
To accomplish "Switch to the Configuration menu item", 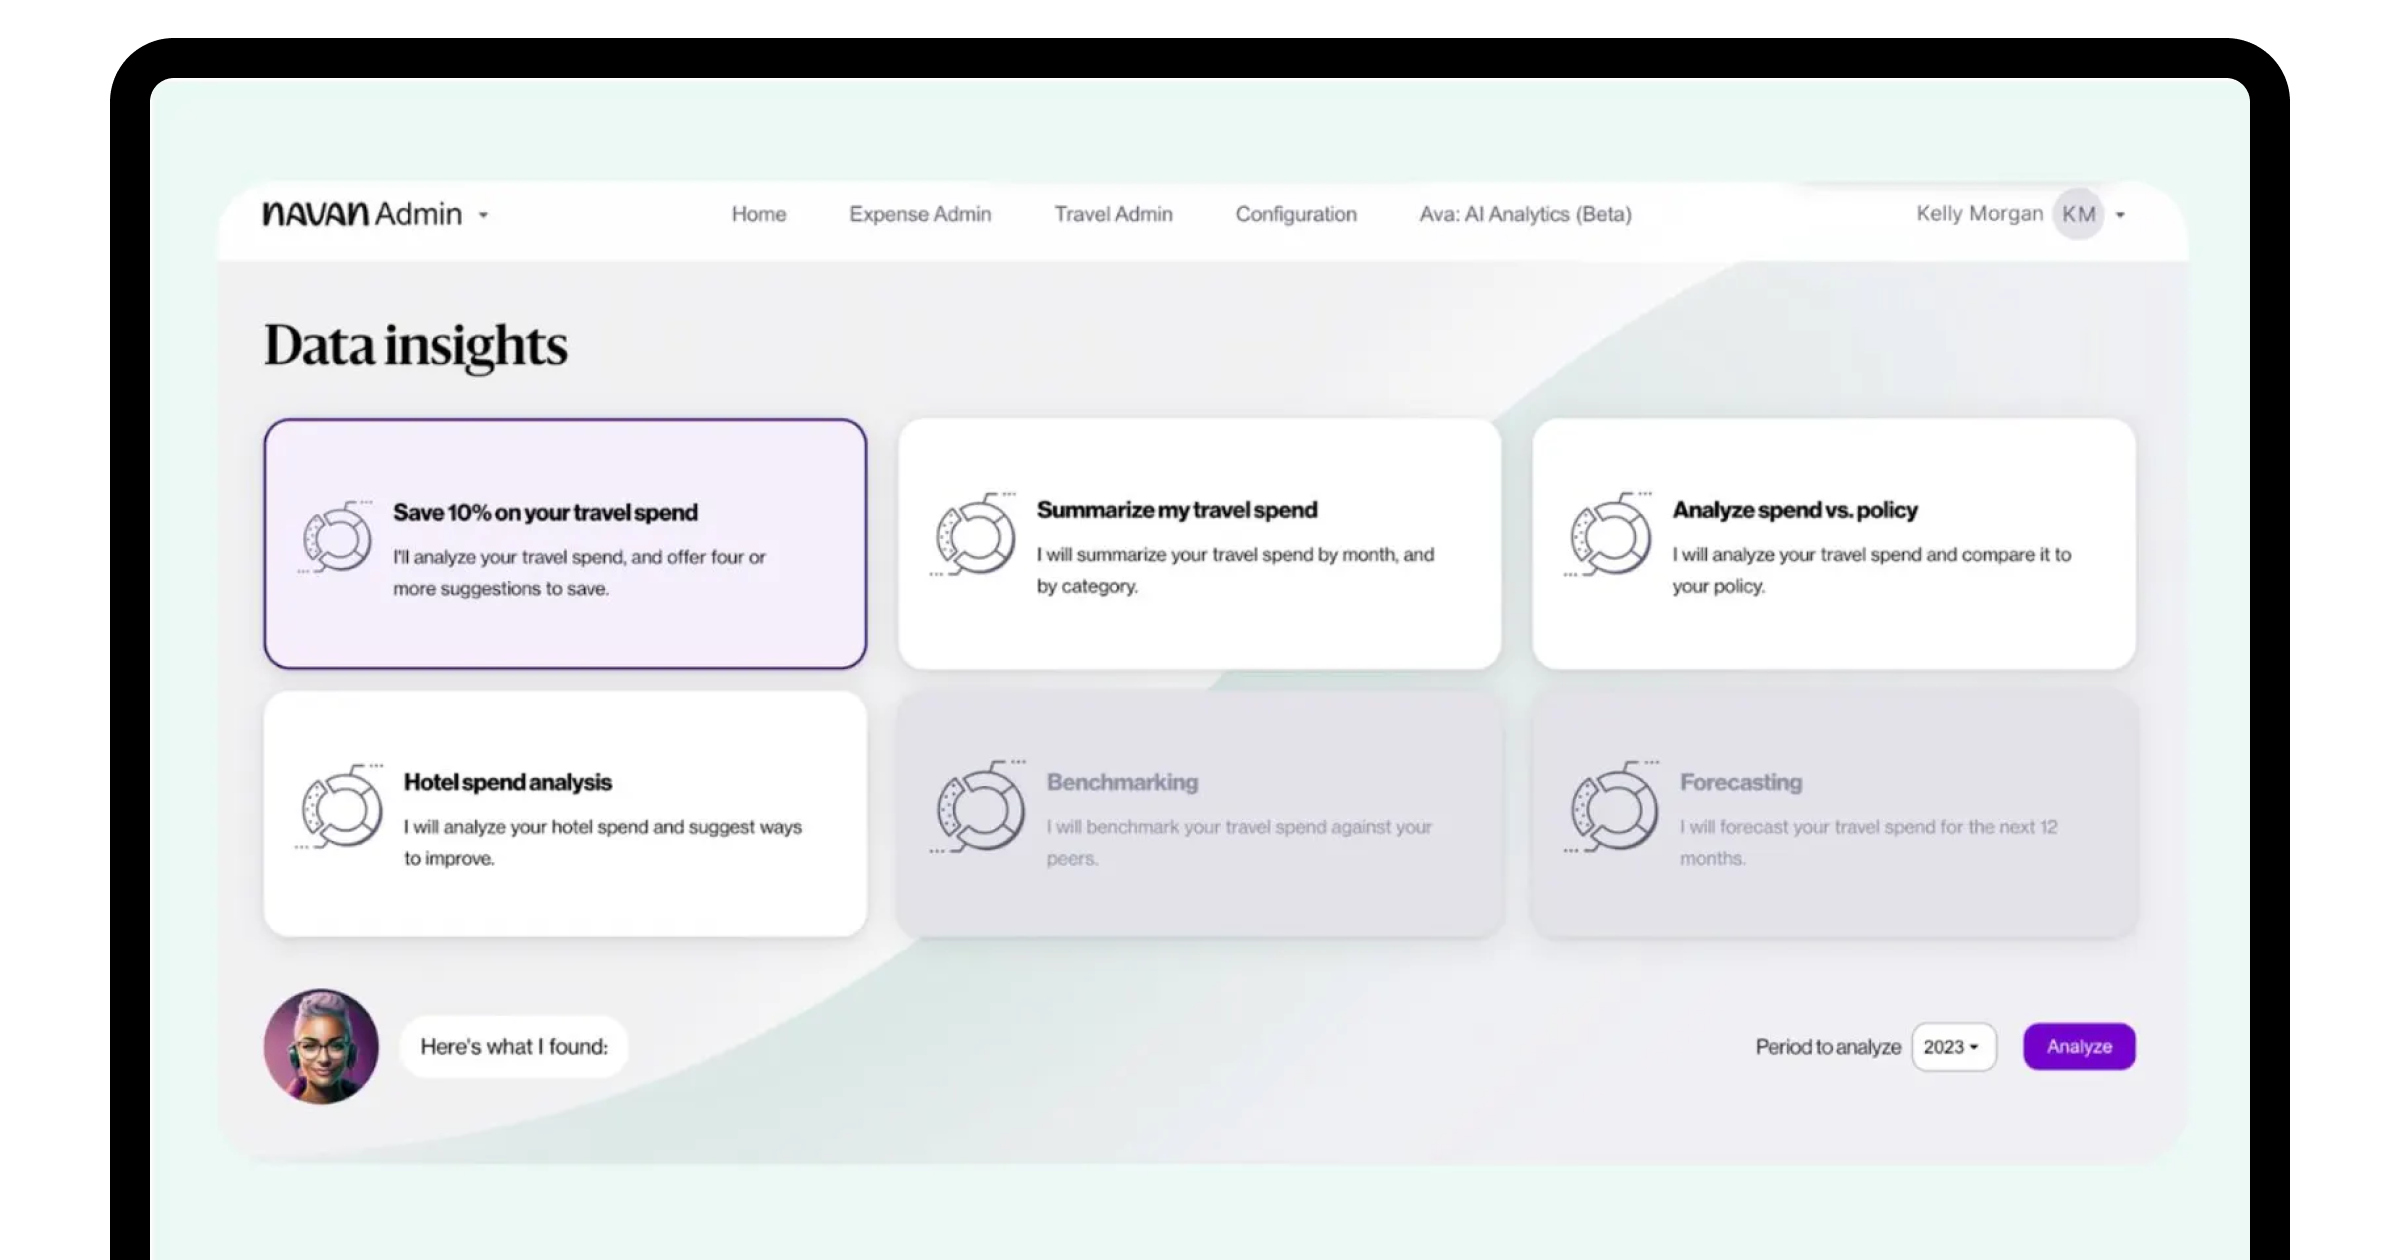I will tap(1295, 214).
